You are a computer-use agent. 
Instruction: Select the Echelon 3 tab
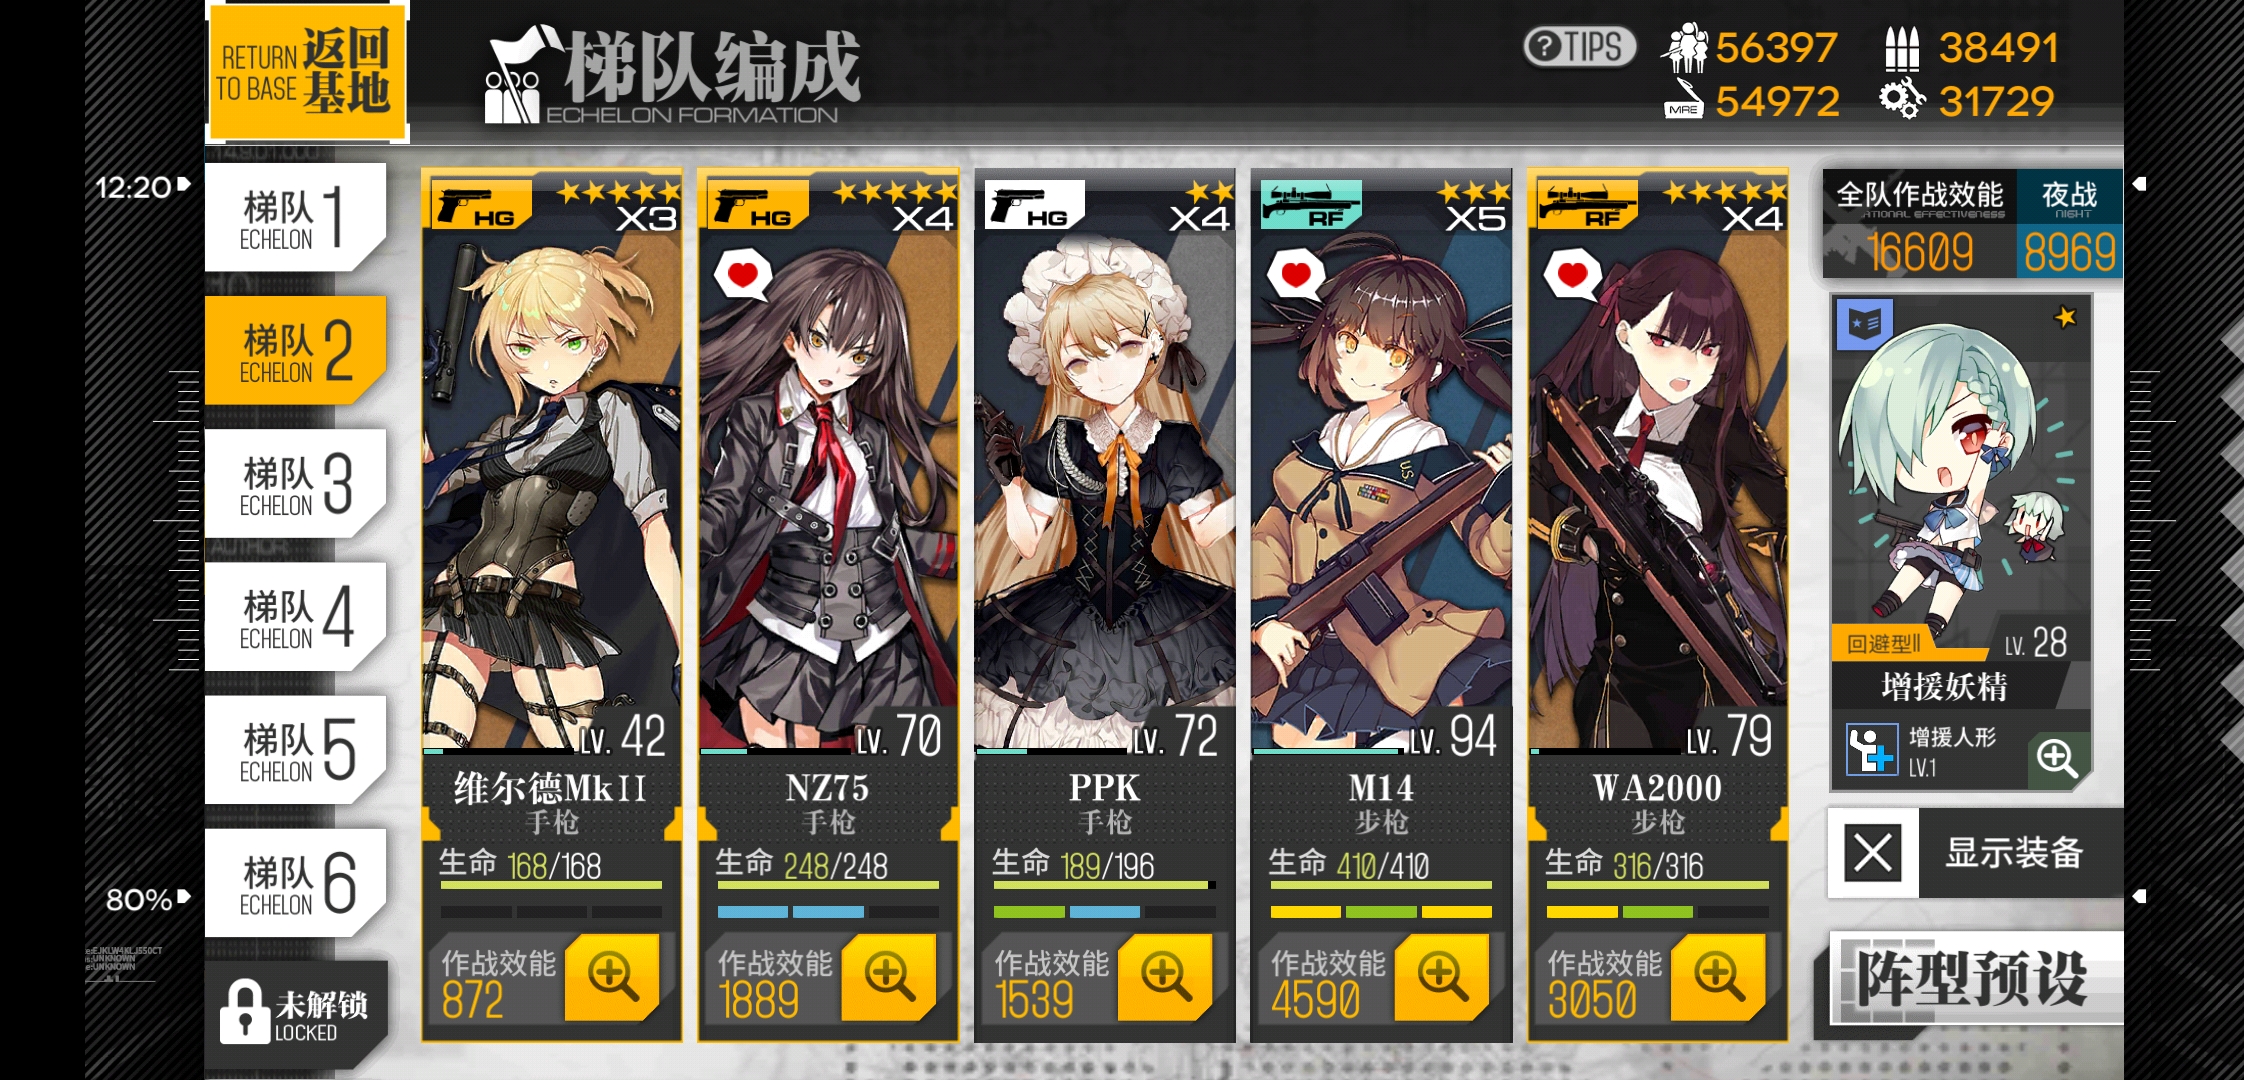coord(296,483)
